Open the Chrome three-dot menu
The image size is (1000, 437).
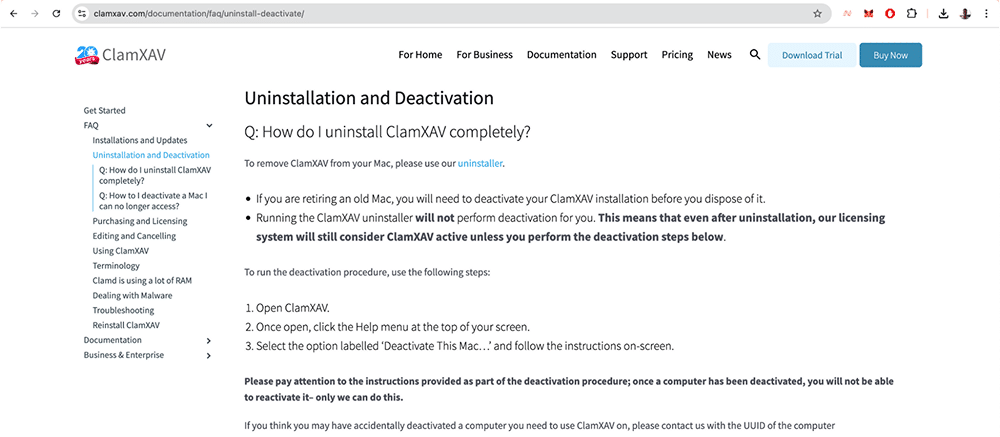pos(987,13)
